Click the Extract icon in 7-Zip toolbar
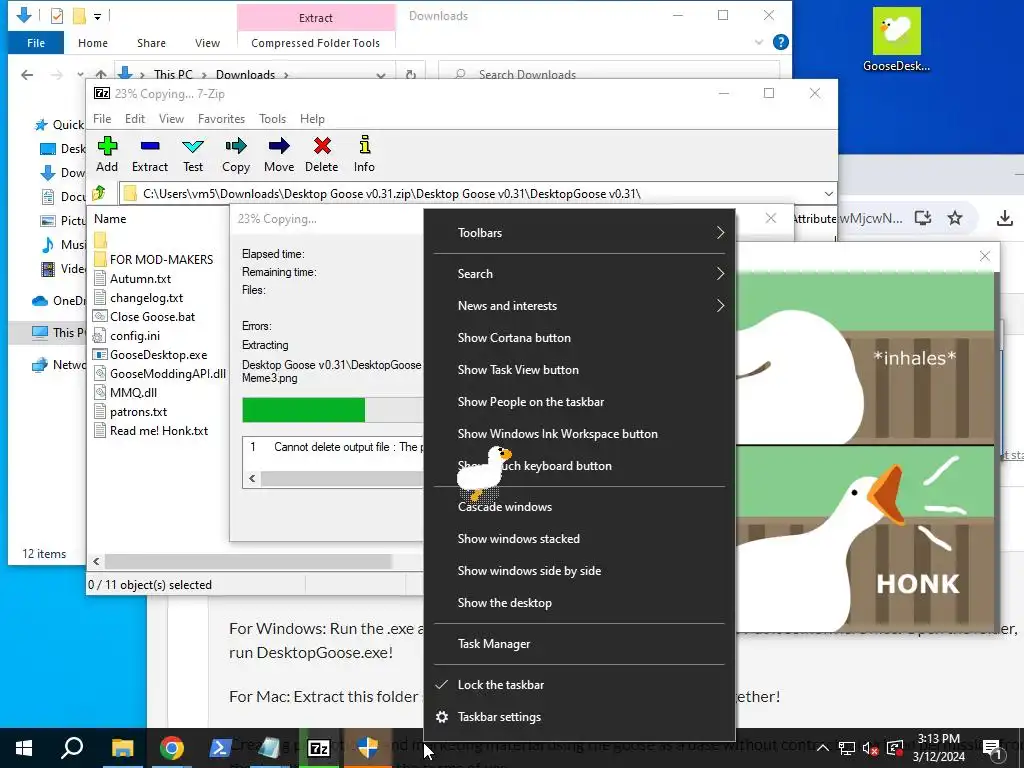The height and width of the screenshot is (768, 1024). point(150,146)
